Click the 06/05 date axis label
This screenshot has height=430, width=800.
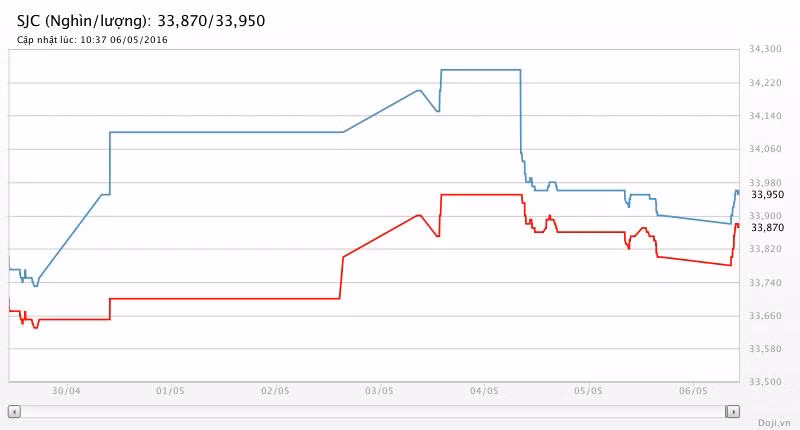pyautogui.click(x=693, y=391)
